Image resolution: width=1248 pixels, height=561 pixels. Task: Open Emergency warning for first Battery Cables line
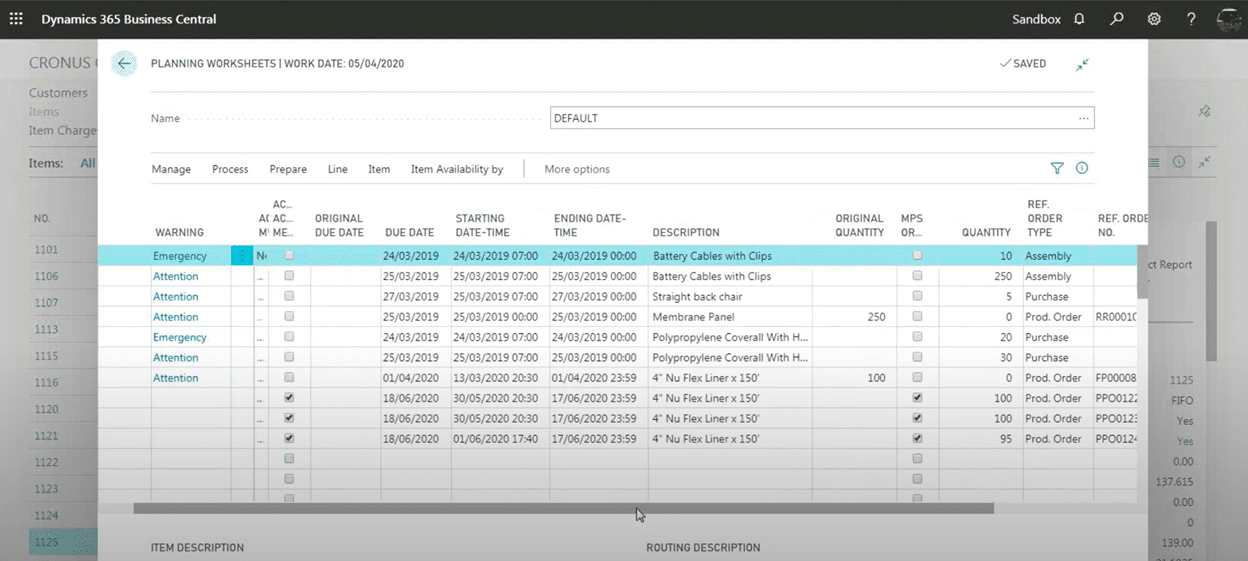point(180,256)
